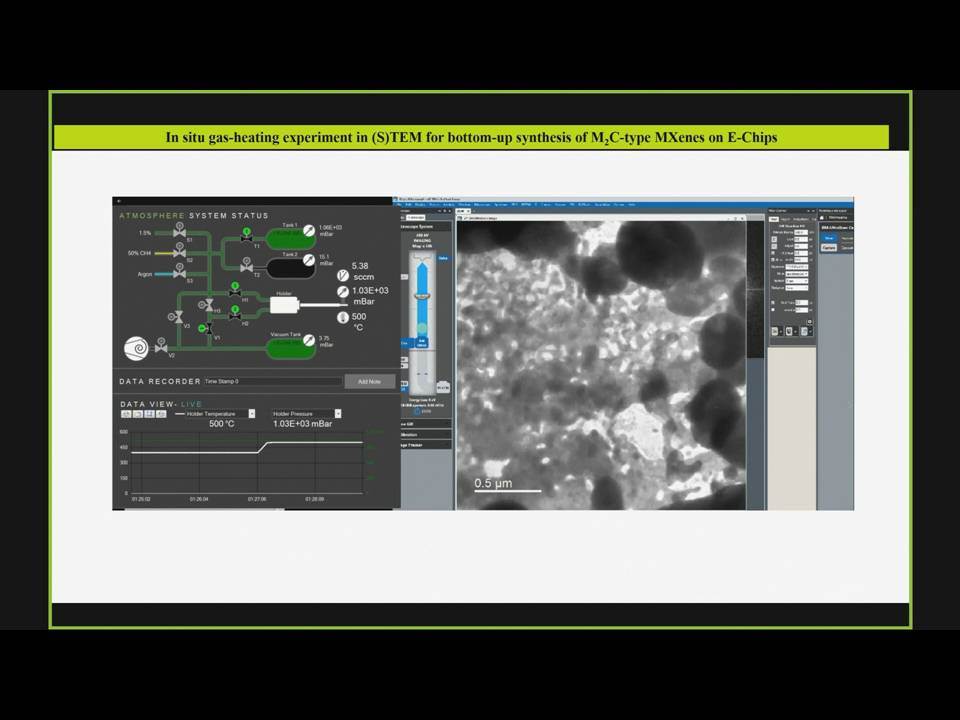Toggle the H3 bypass valve

207,304
